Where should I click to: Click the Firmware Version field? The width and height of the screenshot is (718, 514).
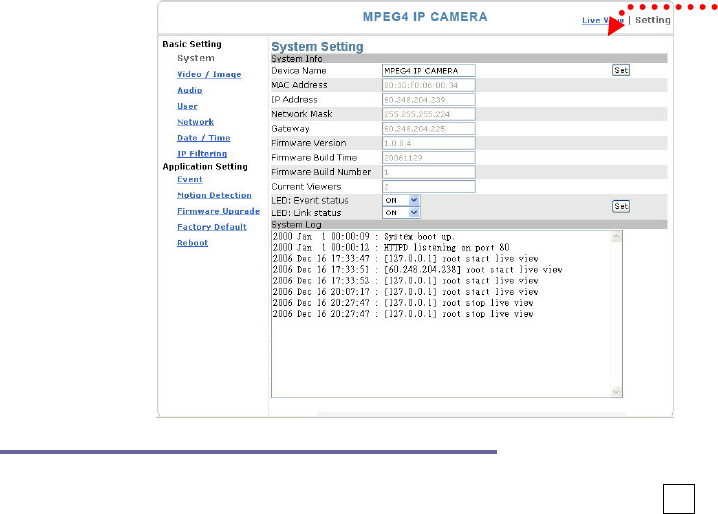(x=429, y=143)
